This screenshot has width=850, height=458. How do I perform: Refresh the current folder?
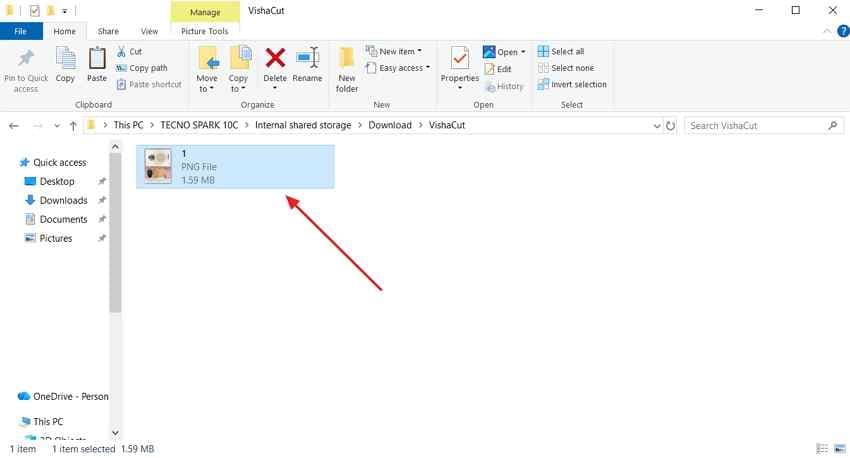coord(671,126)
